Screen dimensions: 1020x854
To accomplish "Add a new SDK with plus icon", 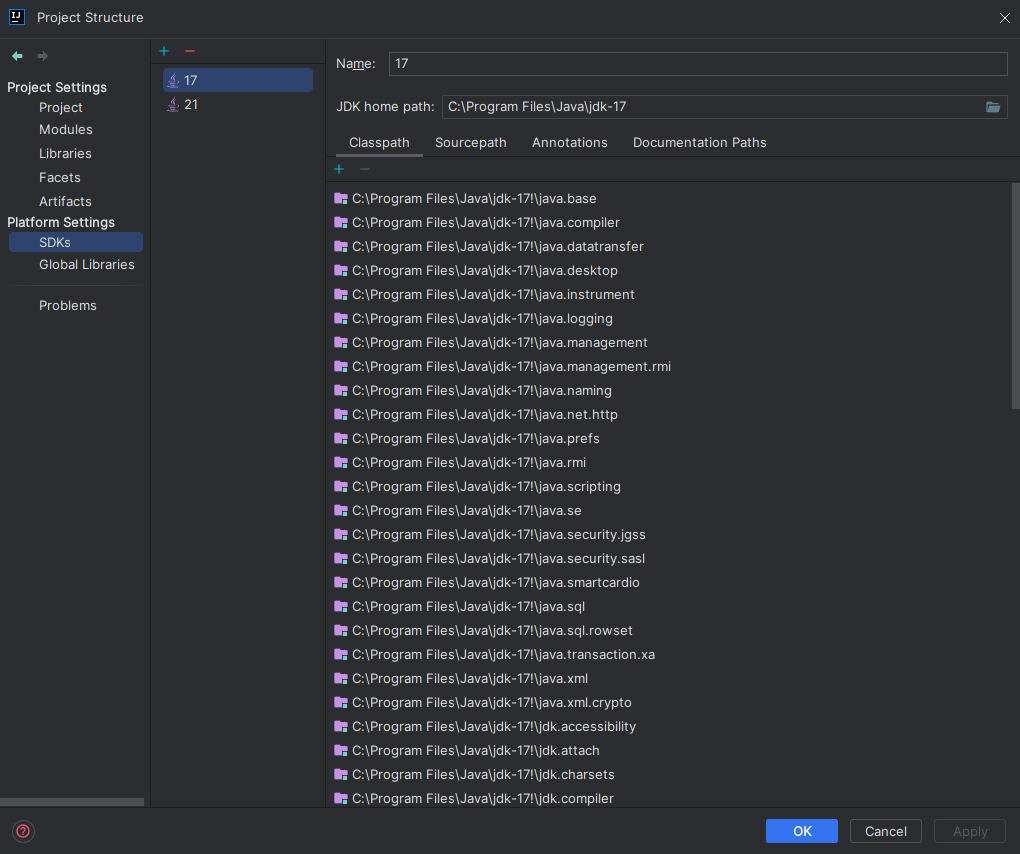I will point(164,51).
